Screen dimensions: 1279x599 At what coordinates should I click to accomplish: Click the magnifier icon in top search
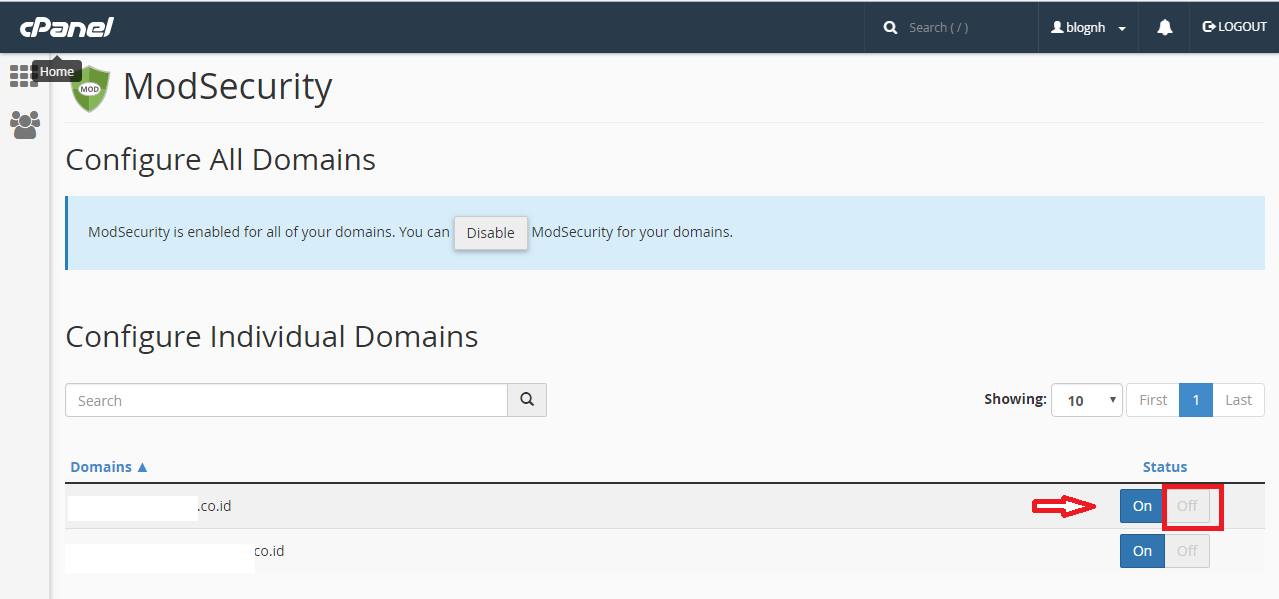pyautogui.click(x=890, y=28)
